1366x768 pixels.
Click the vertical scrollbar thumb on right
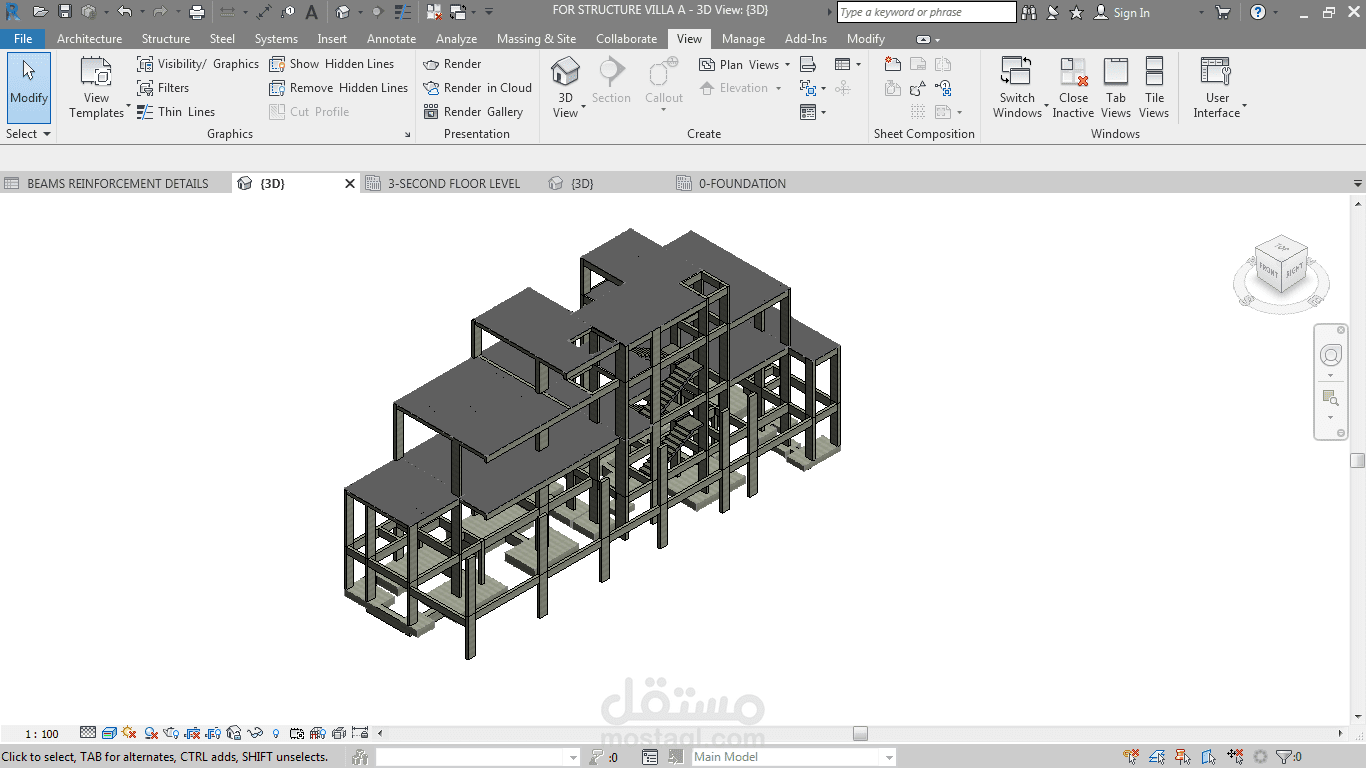pyautogui.click(x=1357, y=460)
